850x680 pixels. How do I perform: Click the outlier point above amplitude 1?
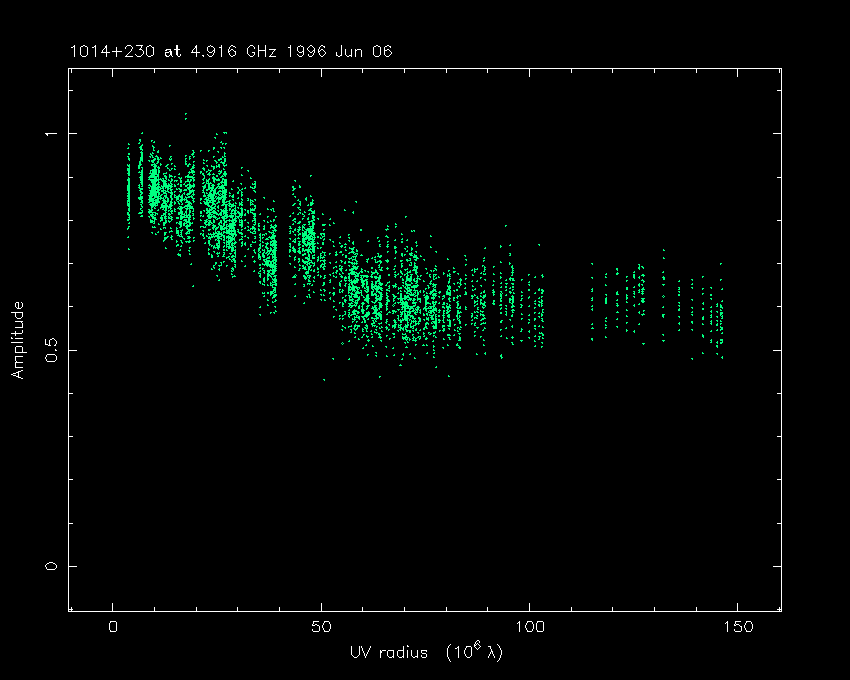(x=185, y=116)
